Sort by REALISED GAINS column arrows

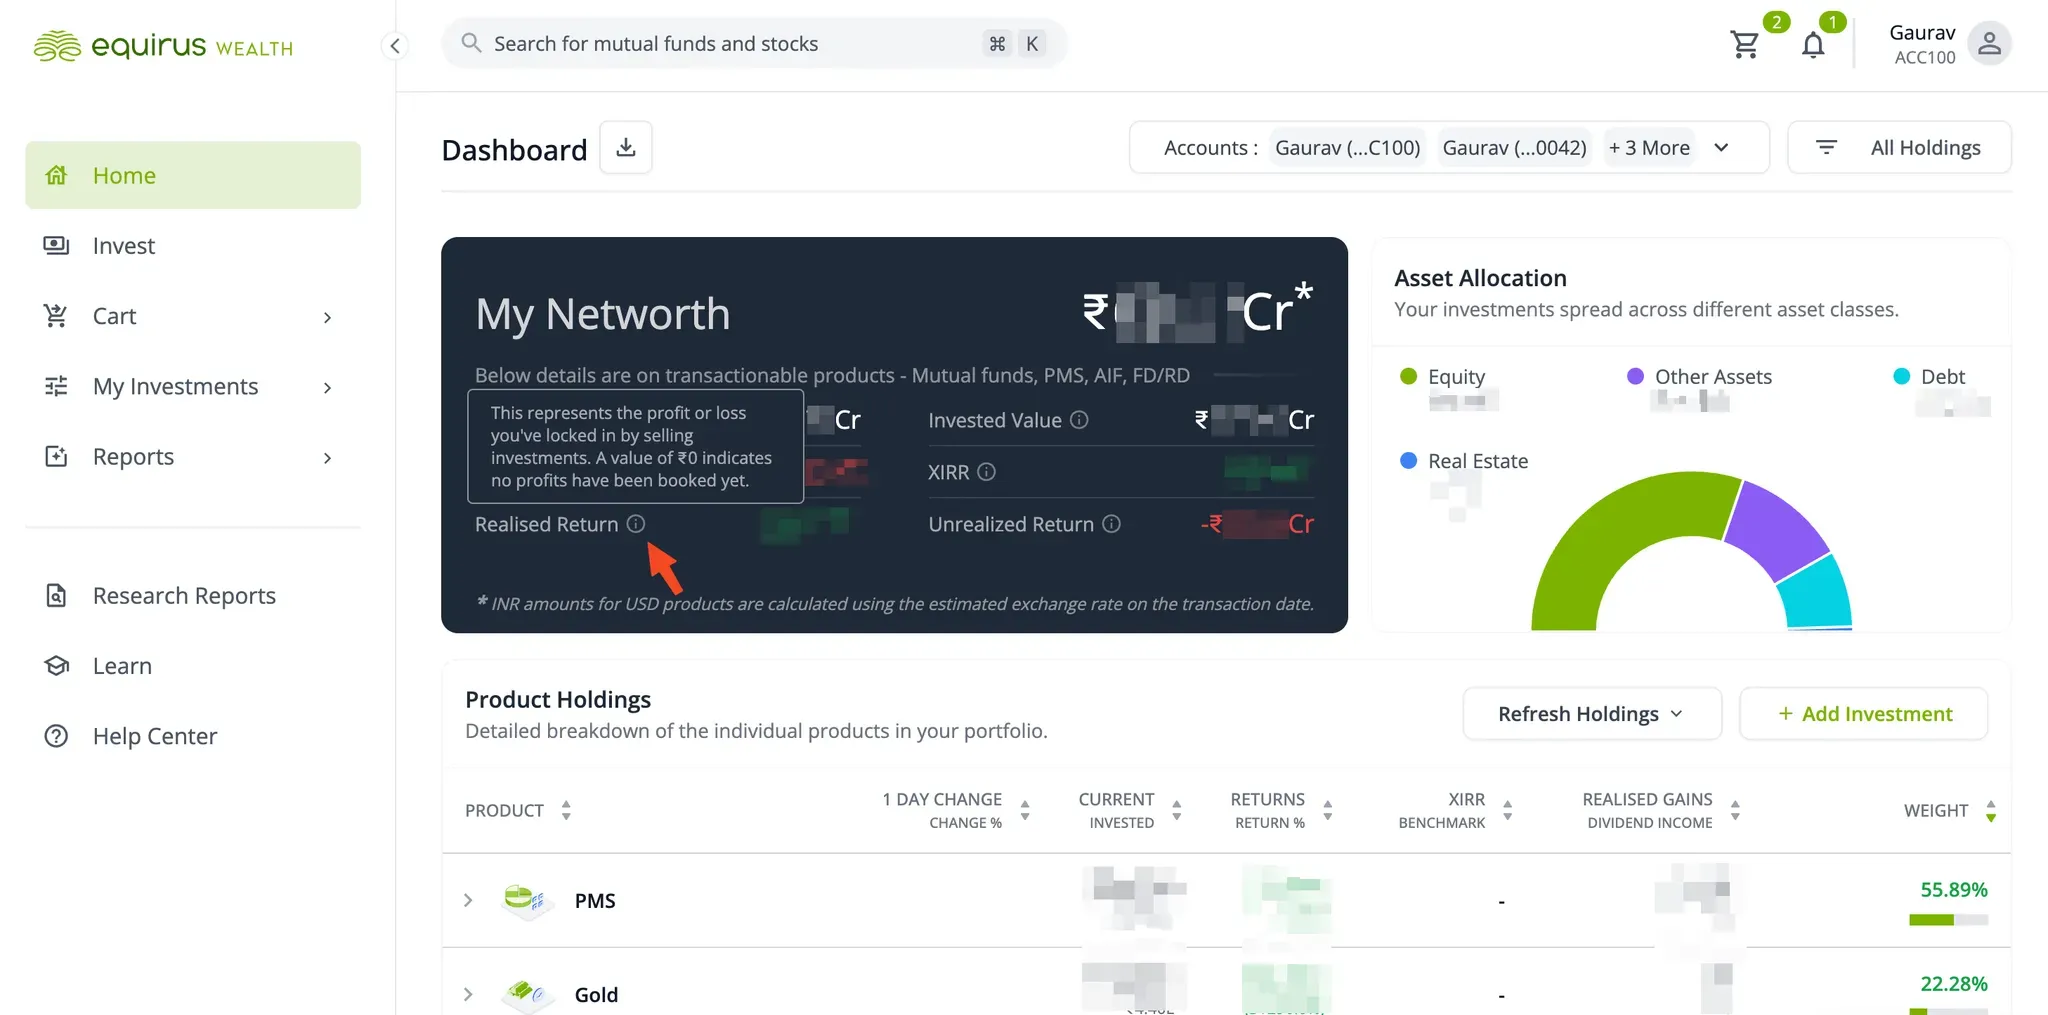point(1735,810)
